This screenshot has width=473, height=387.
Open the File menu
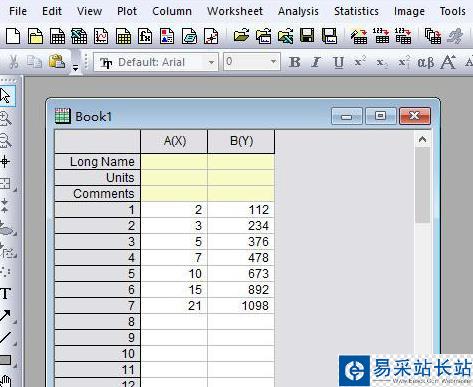[x=18, y=11]
